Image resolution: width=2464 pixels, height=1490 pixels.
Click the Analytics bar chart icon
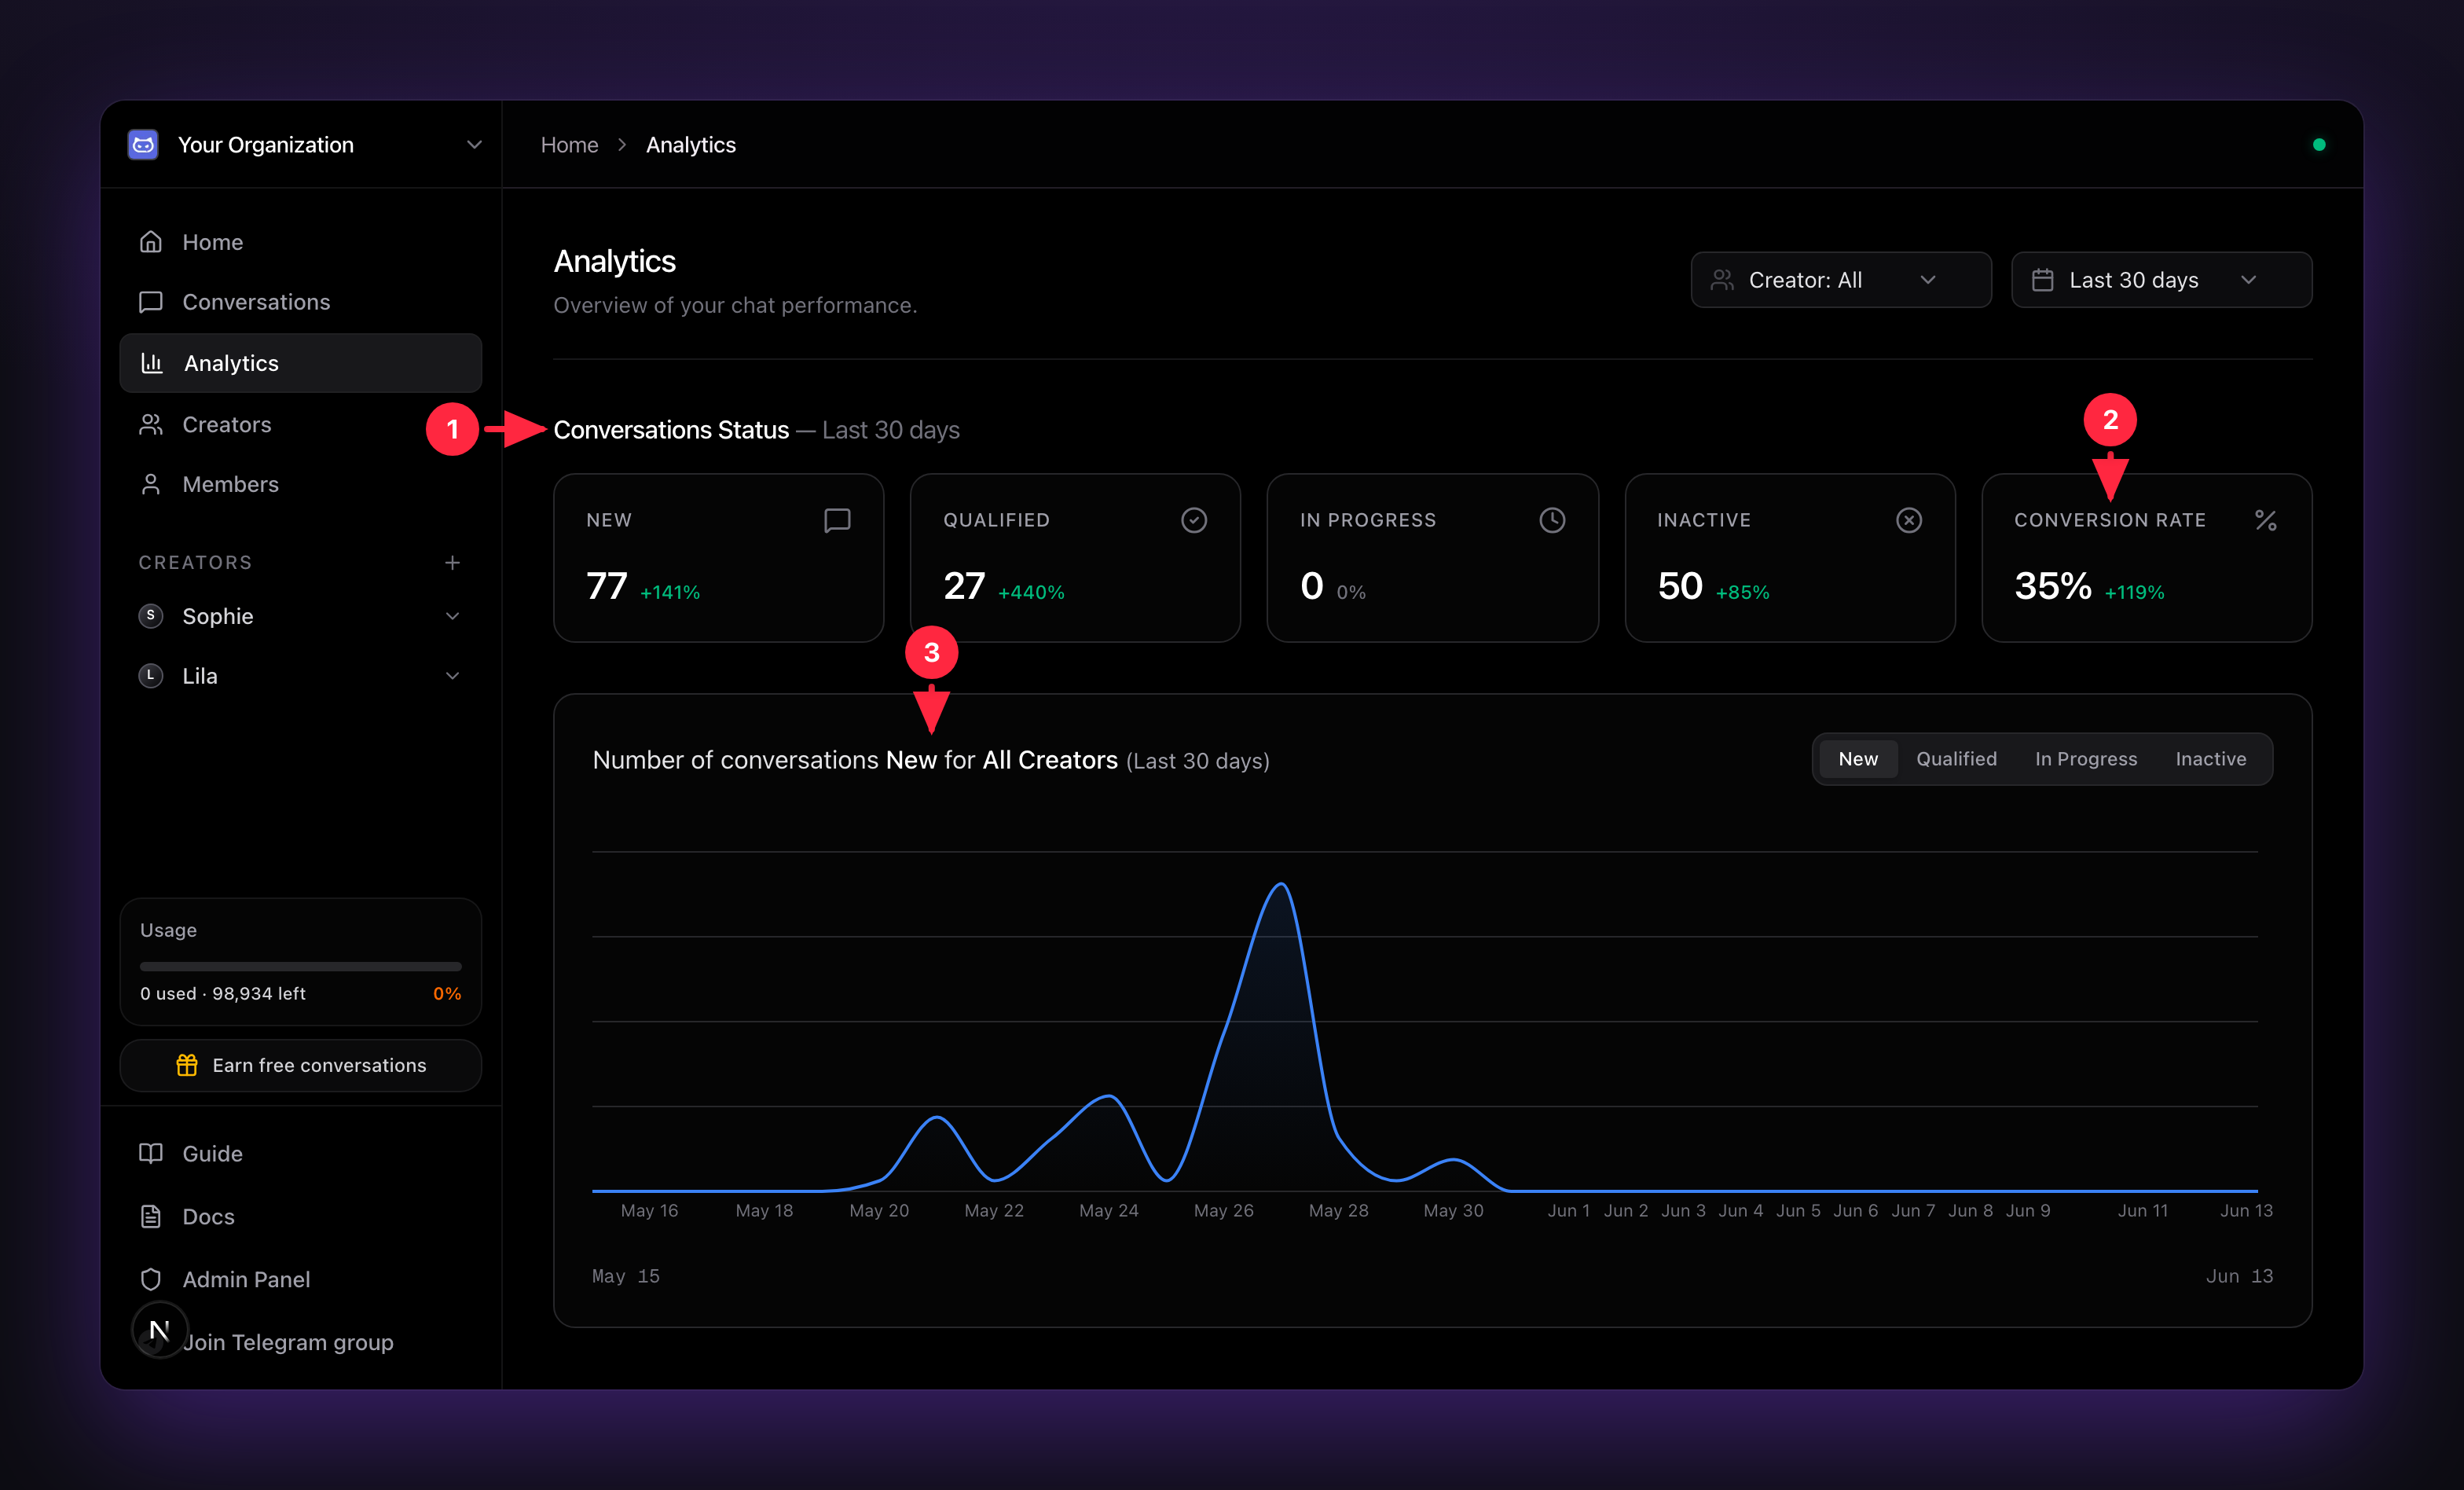152,363
